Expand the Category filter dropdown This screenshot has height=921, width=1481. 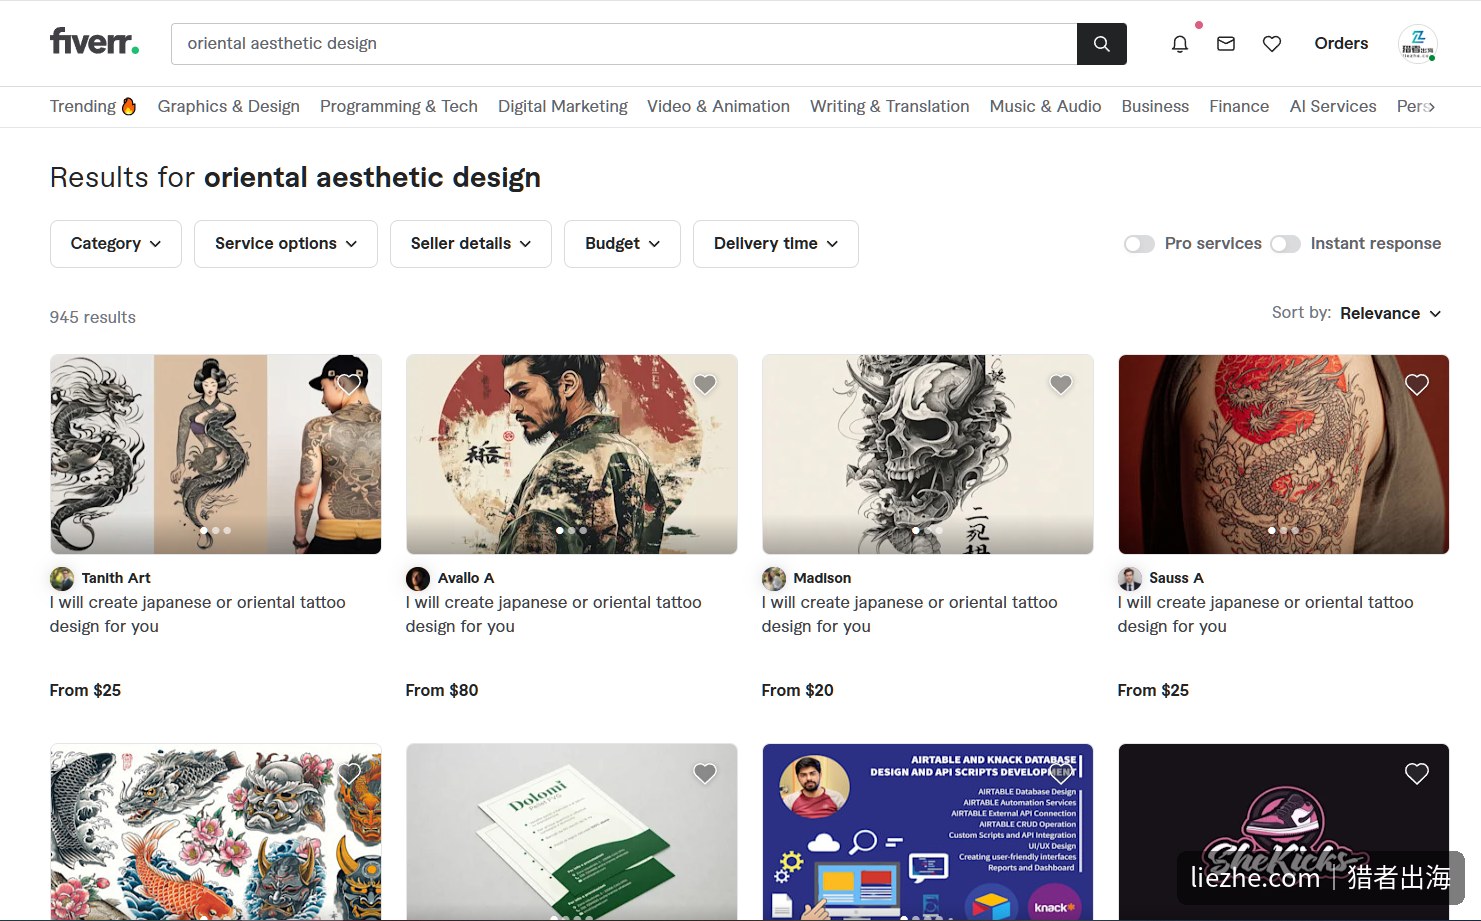click(x=116, y=244)
